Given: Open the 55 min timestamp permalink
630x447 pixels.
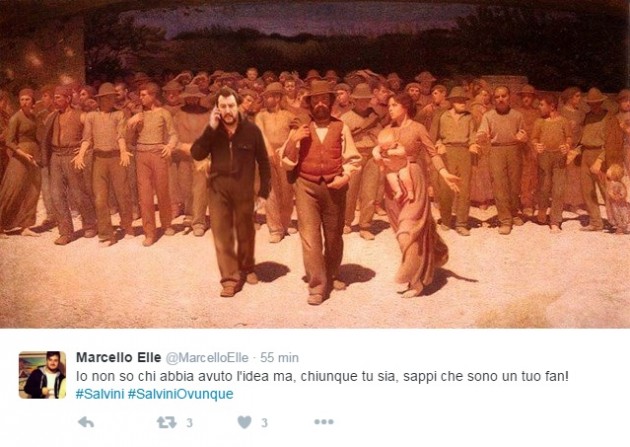Looking at the screenshot, I should [x=279, y=357].
